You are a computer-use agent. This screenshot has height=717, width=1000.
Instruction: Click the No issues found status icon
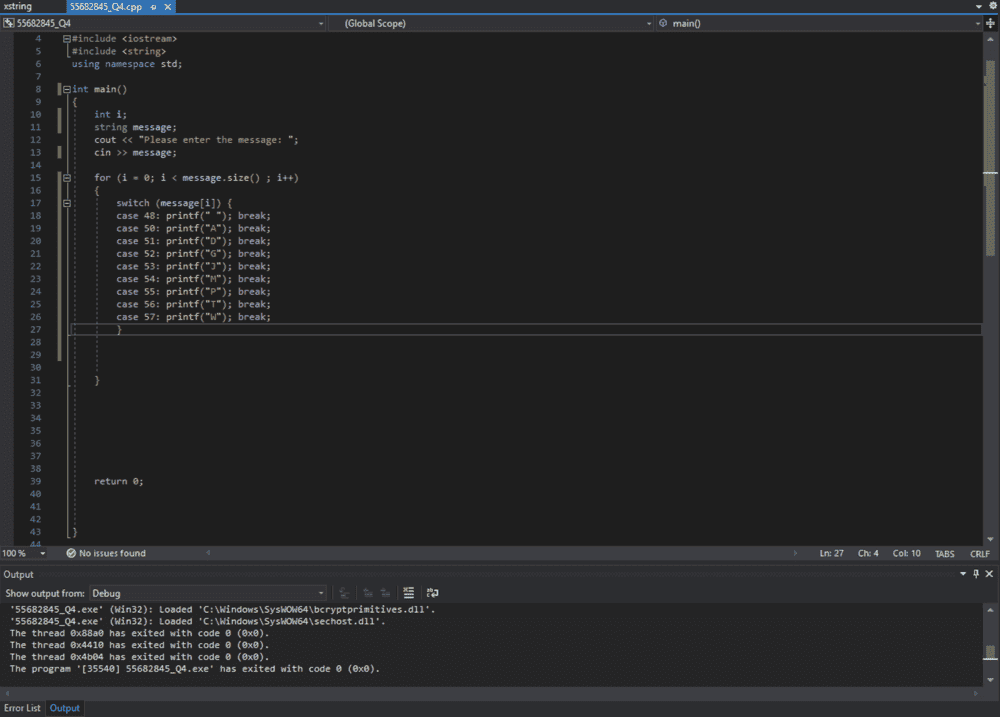[72, 553]
